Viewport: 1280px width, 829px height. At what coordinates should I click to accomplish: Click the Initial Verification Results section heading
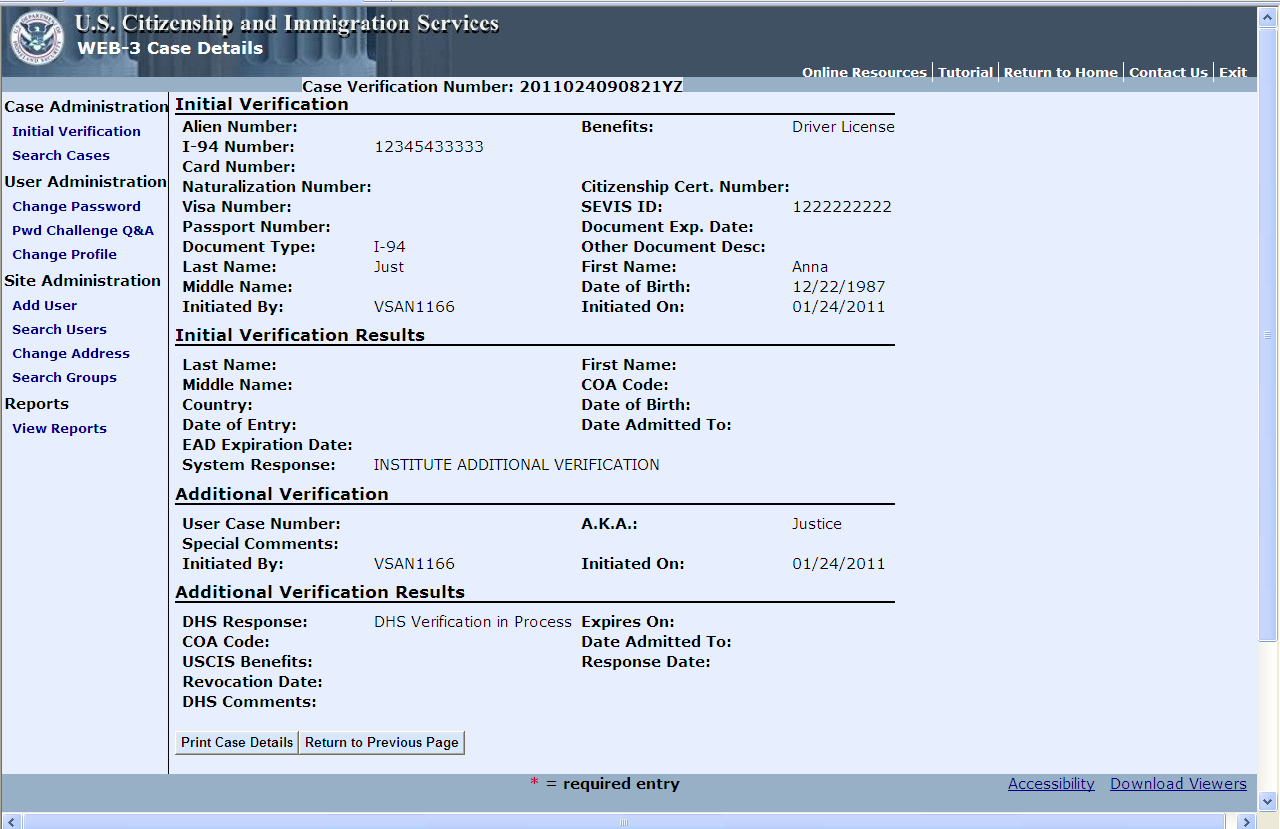click(300, 336)
